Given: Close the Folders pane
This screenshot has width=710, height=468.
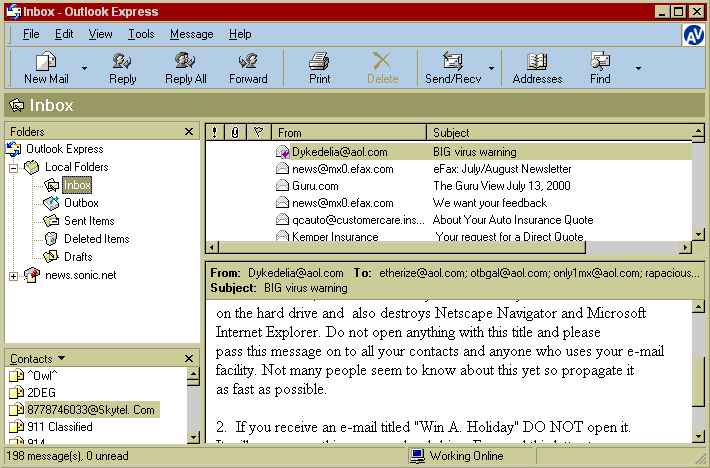Looking at the screenshot, I should 189,132.
